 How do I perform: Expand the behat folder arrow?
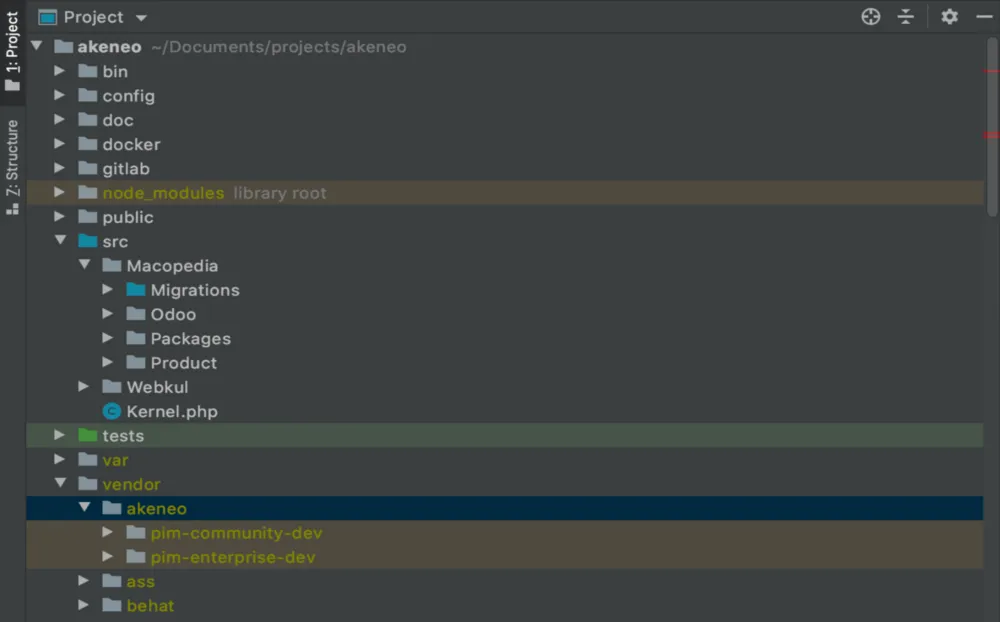click(x=84, y=605)
